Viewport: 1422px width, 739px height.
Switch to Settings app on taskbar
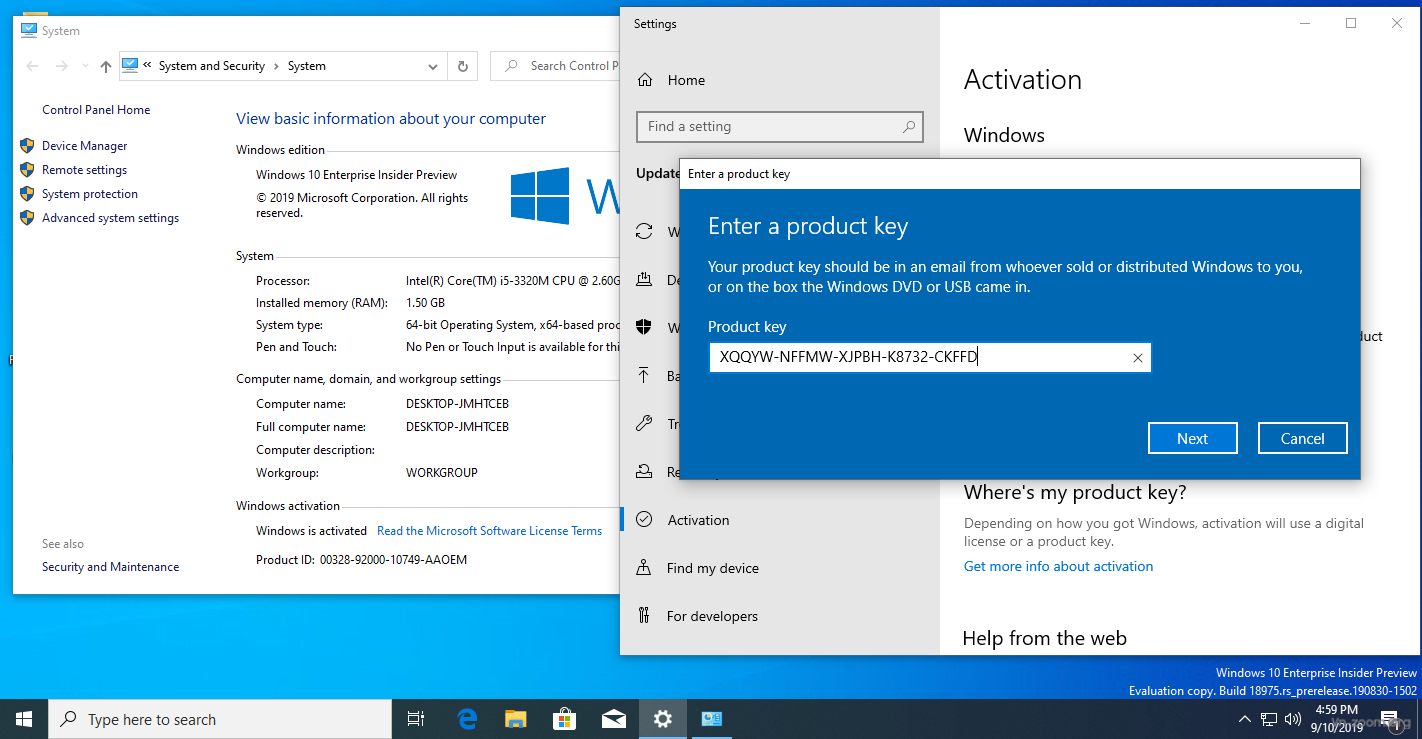(663, 719)
